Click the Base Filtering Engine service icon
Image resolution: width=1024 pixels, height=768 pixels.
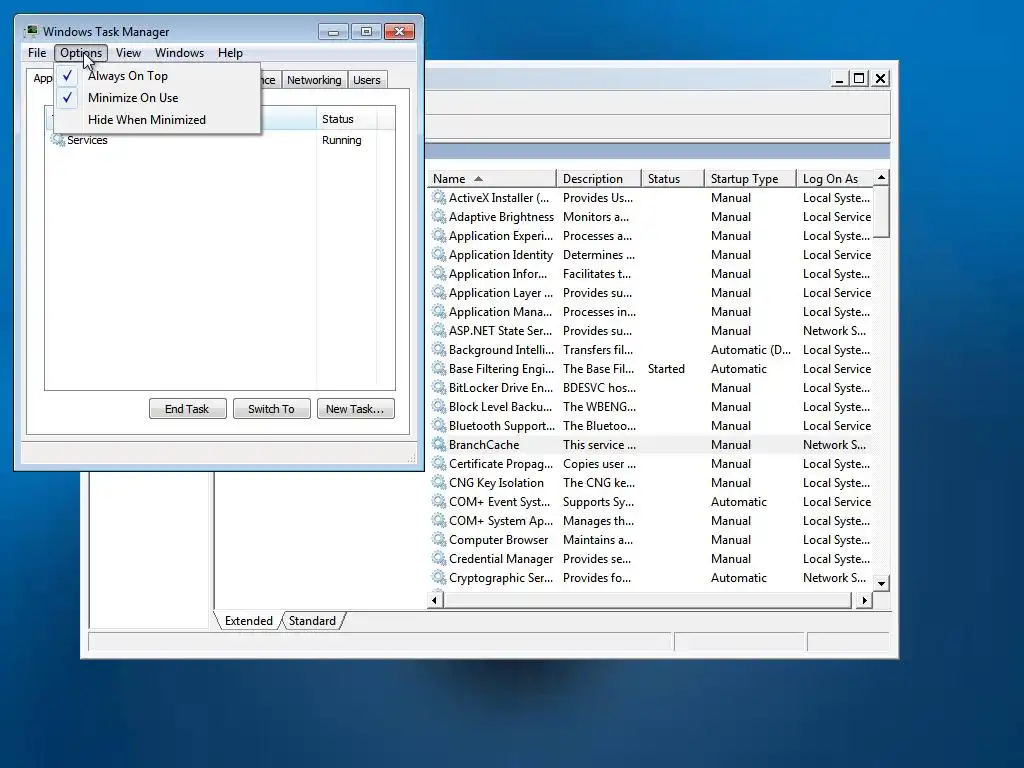[x=439, y=368]
